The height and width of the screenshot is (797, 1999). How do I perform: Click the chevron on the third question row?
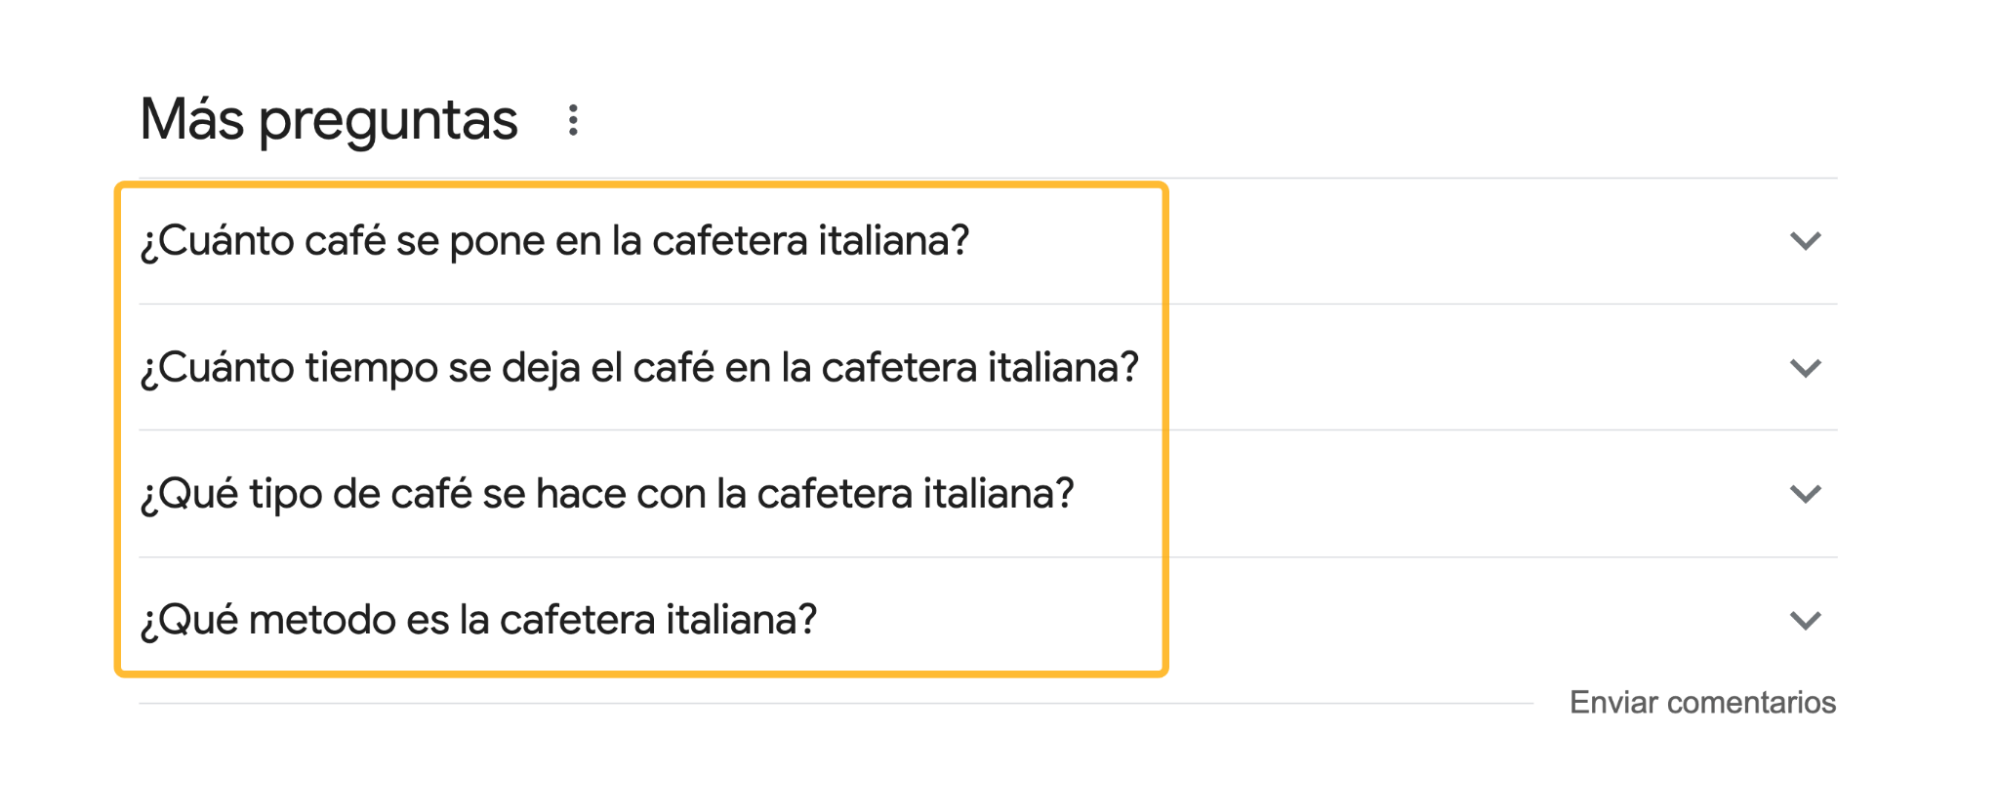point(1805,492)
